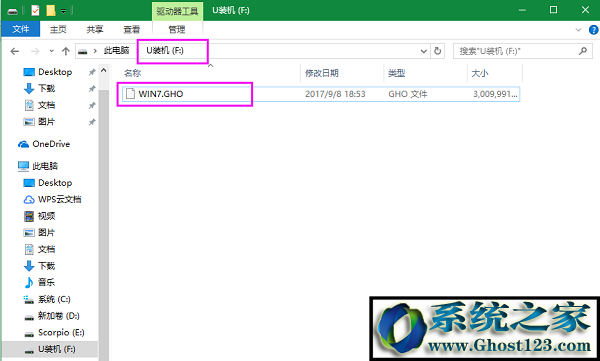The height and width of the screenshot is (361, 600).
Task: Click the date 2017/9/8 18:53
Action: [335, 94]
